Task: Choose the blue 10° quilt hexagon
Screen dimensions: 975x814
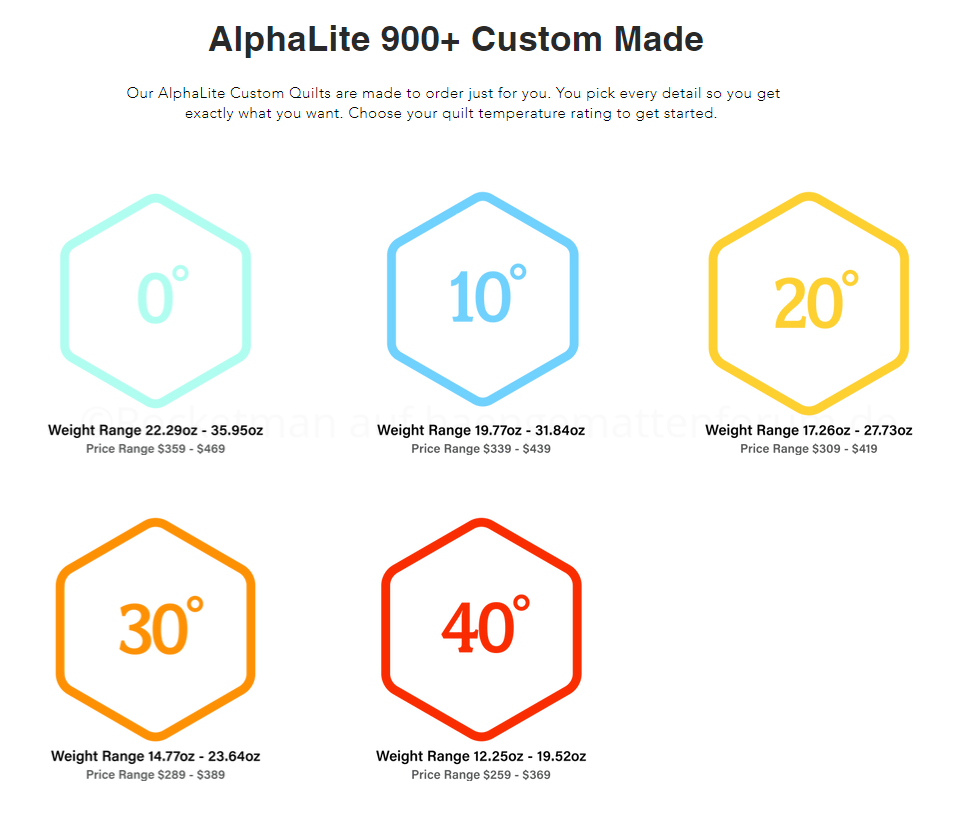Action: tap(483, 298)
